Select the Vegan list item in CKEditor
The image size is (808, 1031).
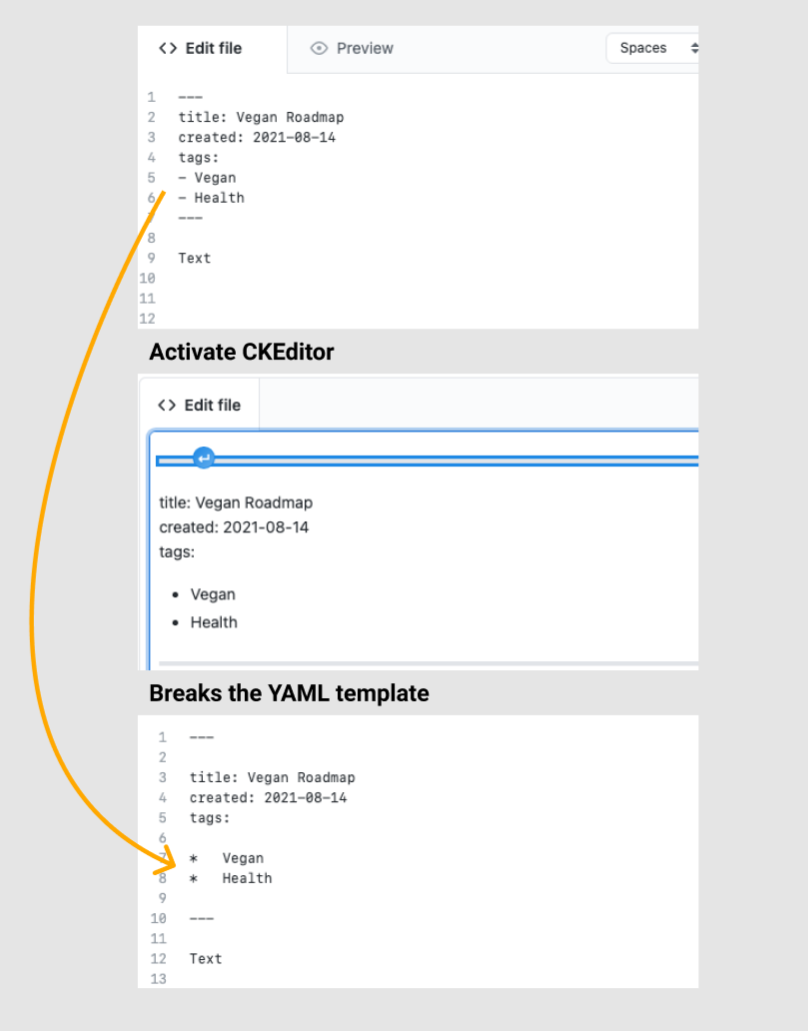[x=213, y=594]
